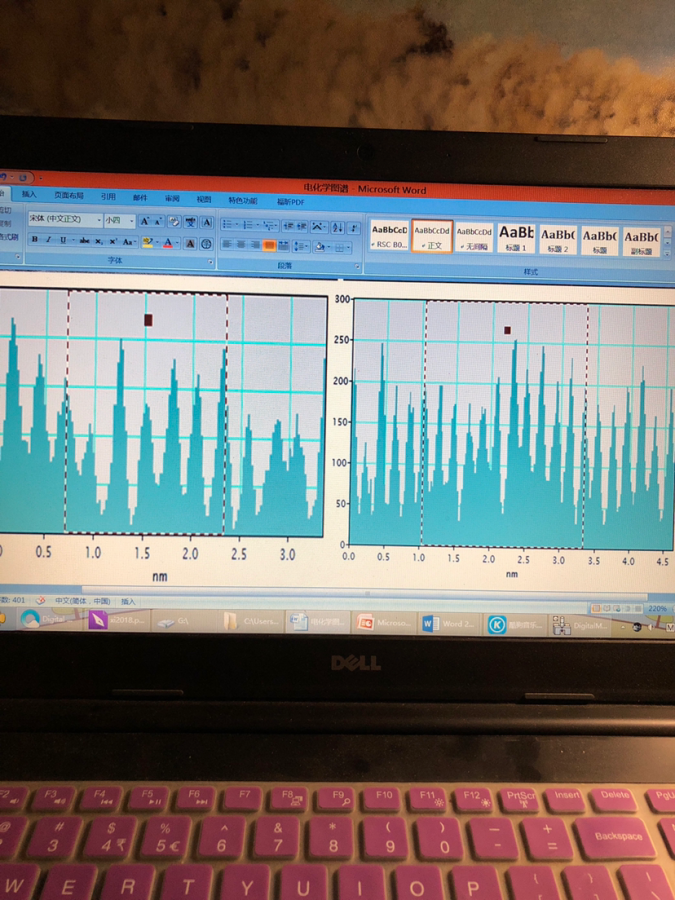The height and width of the screenshot is (900, 675).
Task: Click the 插入 insert mode indicator in status bar
Action: pyautogui.click(x=128, y=602)
